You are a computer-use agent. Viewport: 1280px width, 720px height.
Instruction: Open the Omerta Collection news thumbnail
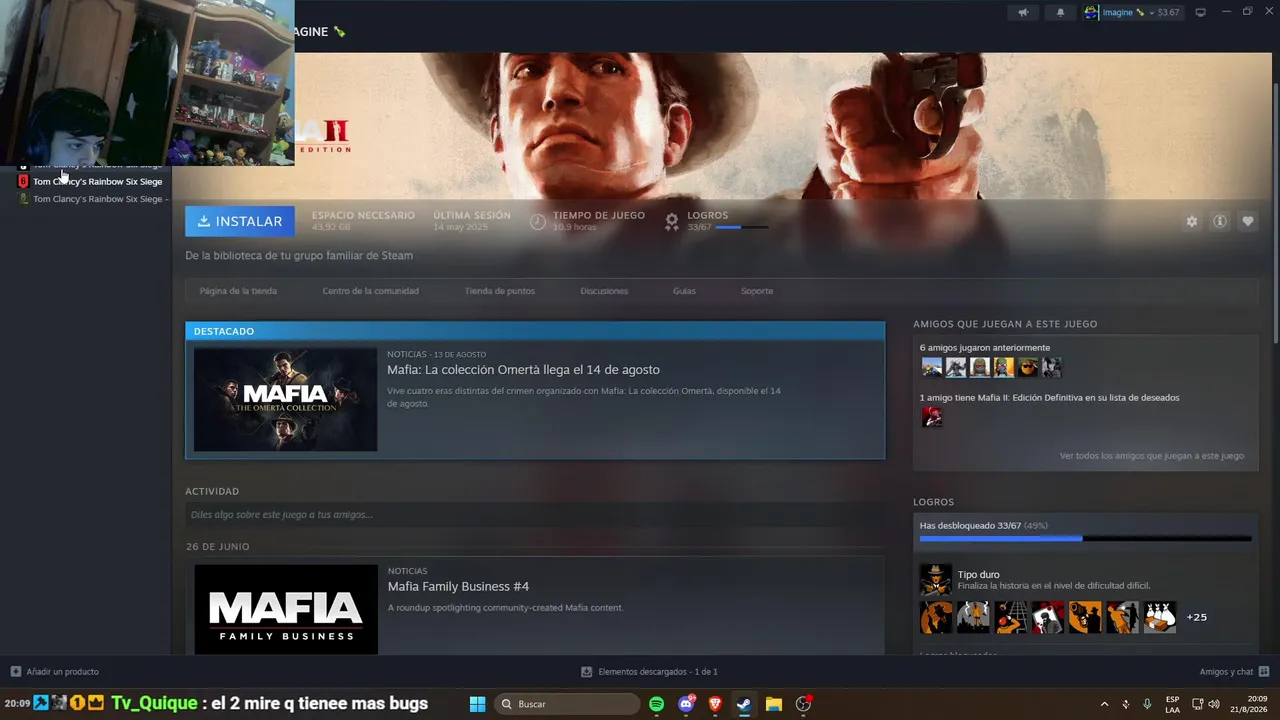(x=286, y=400)
